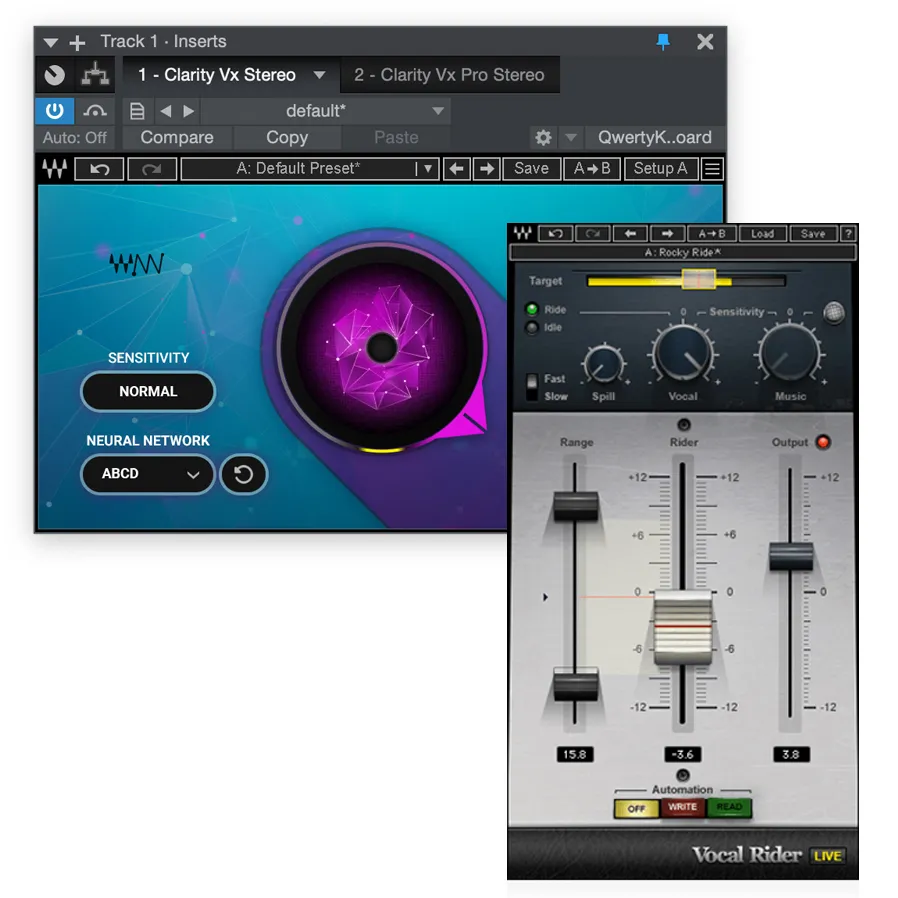Screen dimensions: 898x898
Task: Click the grey globe button near Music
Action: 833,313
